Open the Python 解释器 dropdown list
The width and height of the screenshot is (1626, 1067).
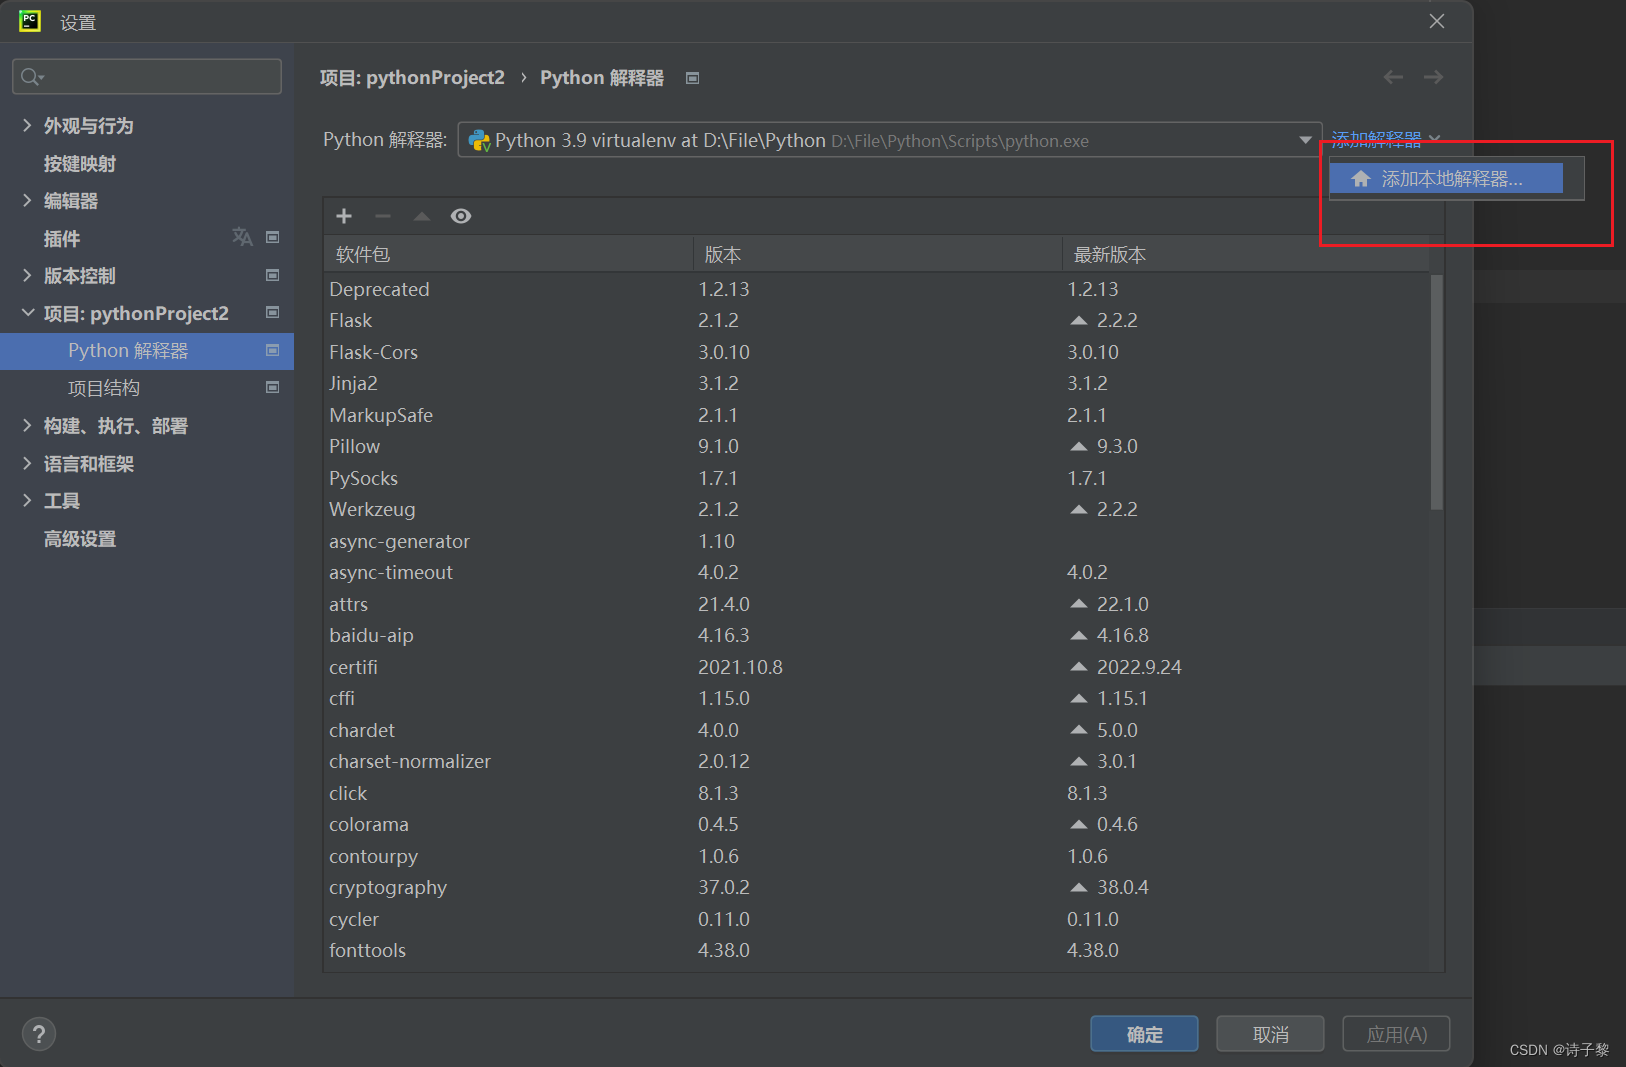1304,140
